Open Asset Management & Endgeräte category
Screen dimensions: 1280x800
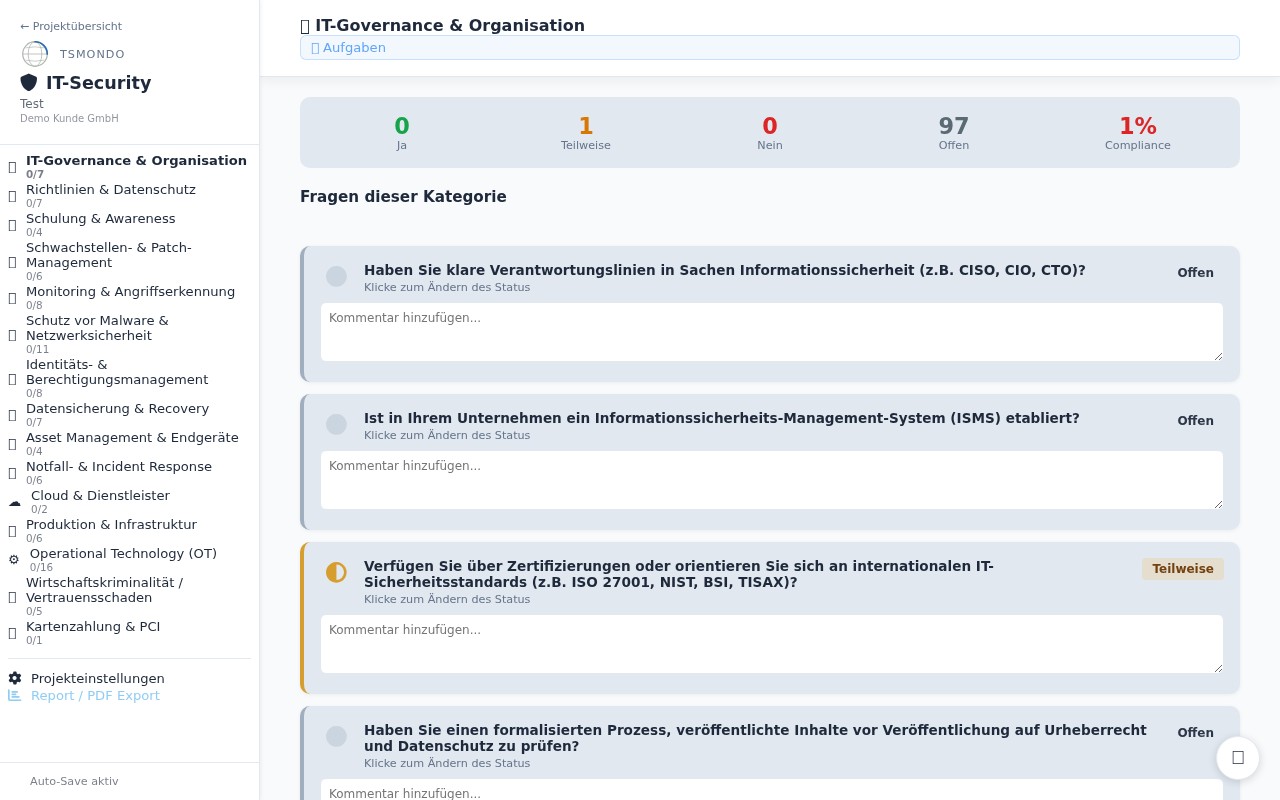[x=130, y=444]
